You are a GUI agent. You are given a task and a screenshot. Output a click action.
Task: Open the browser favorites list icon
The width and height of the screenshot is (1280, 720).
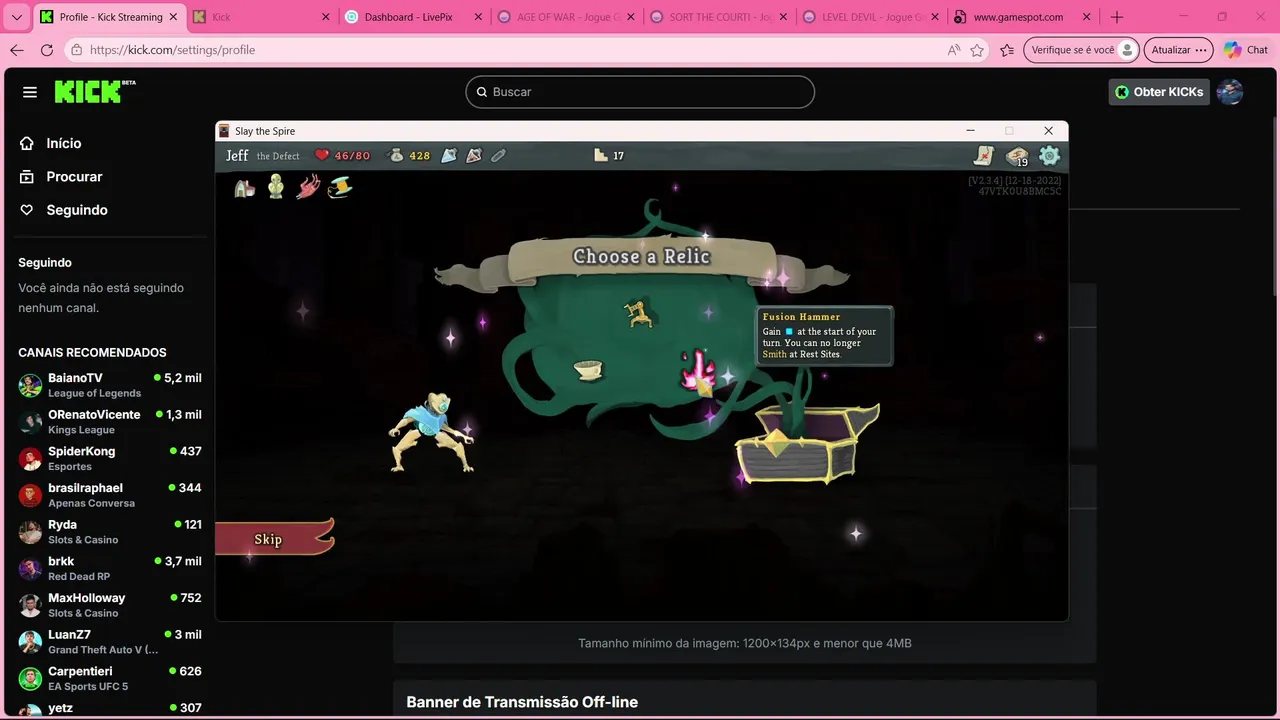1007,50
